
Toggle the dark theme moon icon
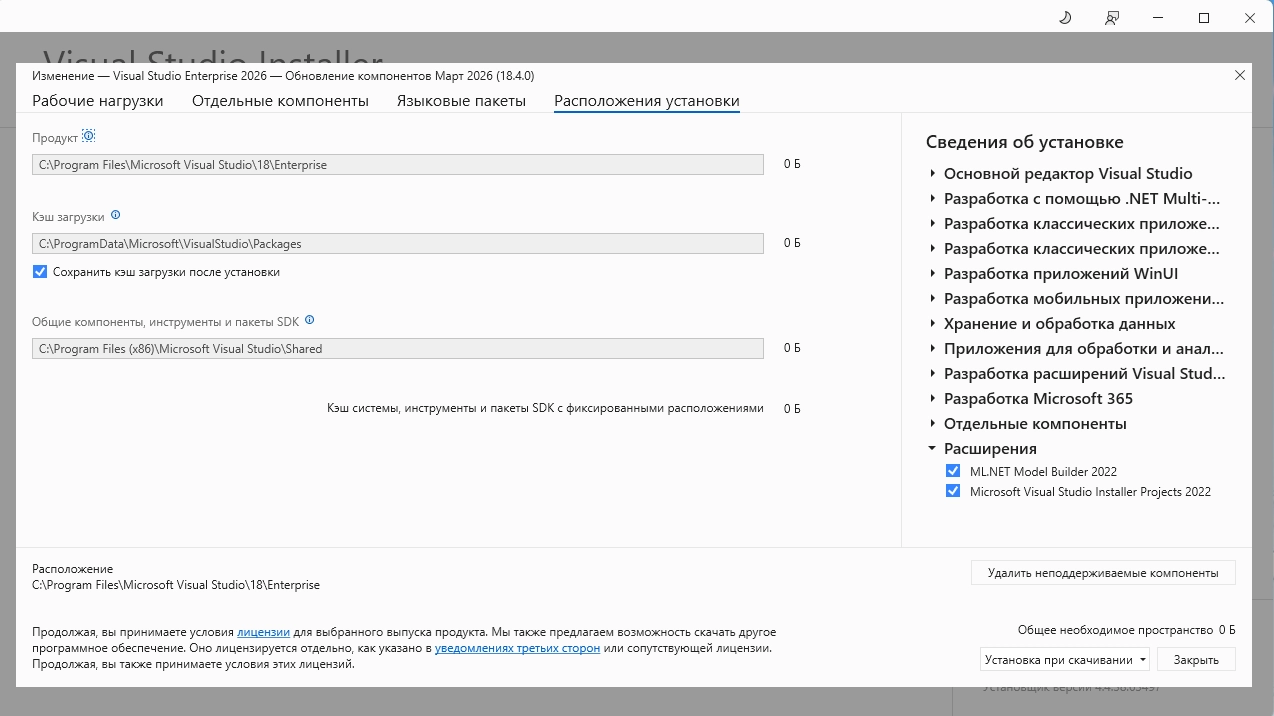(x=1065, y=18)
